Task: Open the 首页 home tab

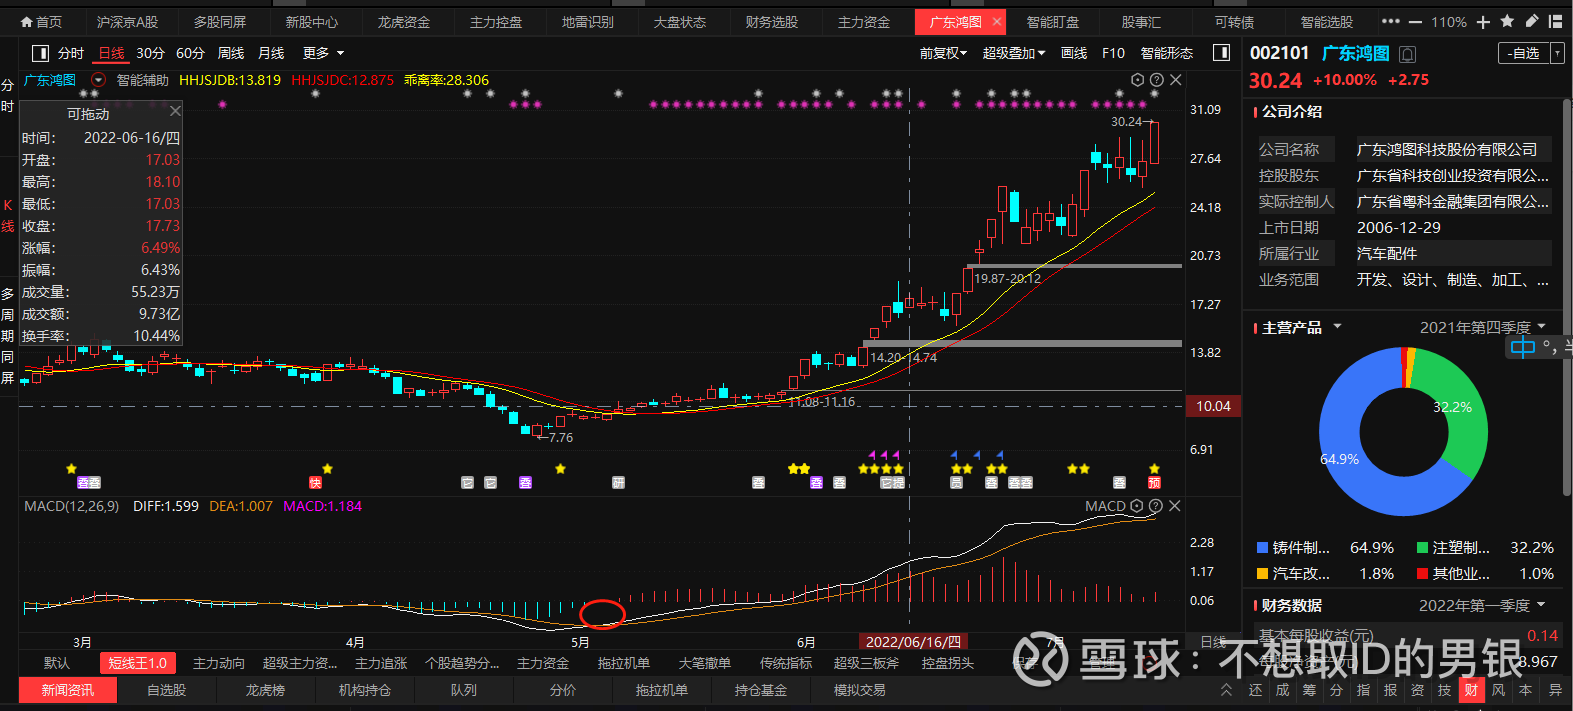Action: 41,22
